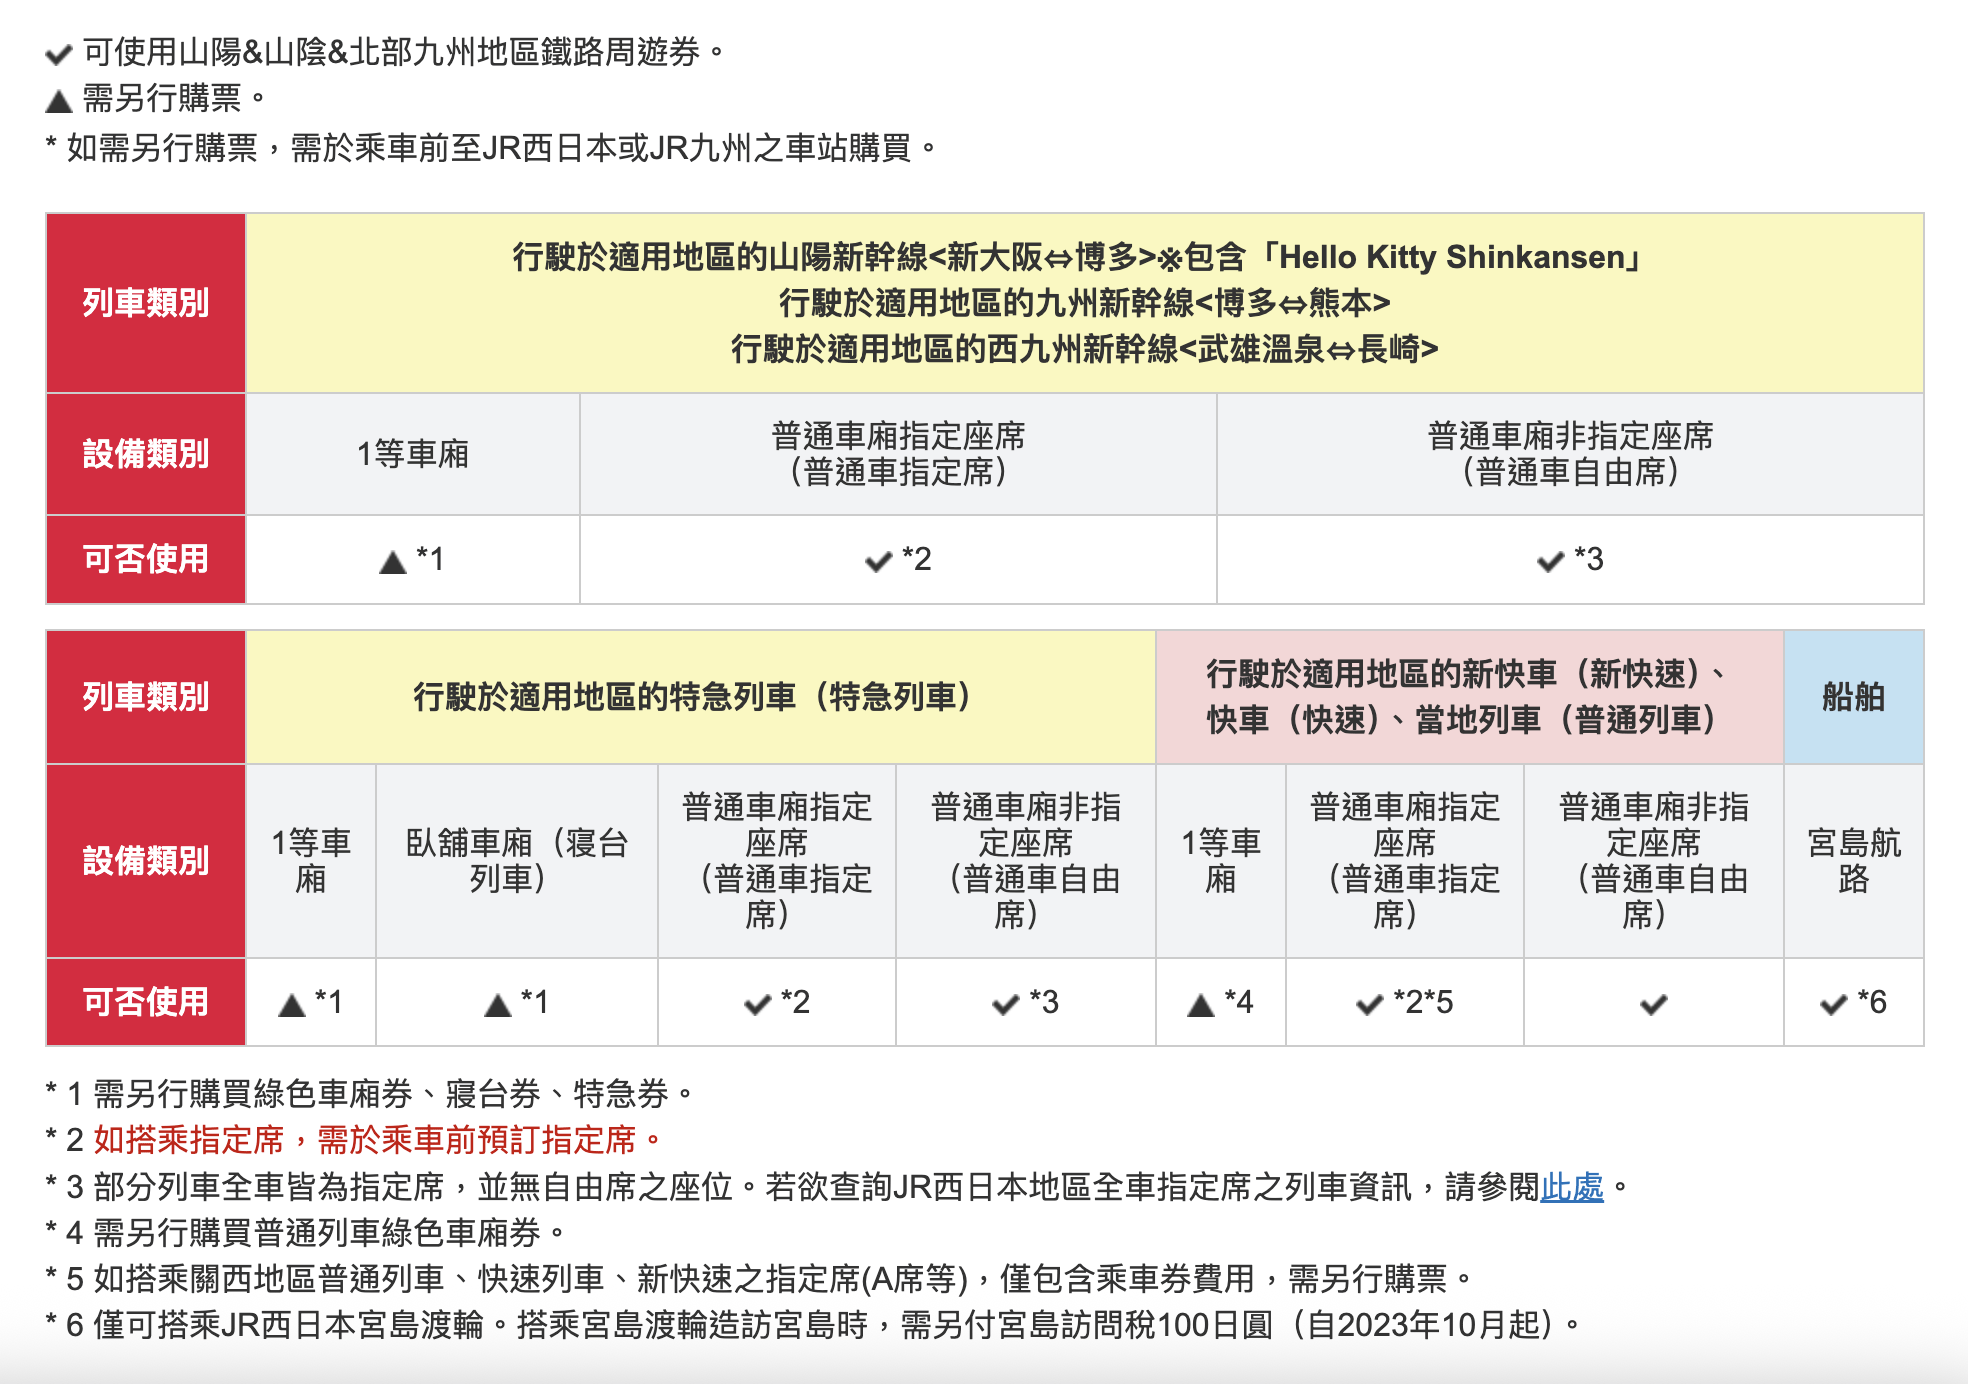Click the checkmark under 宮島航路 marked *6
1968x1384 pixels.
[1833, 1004]
